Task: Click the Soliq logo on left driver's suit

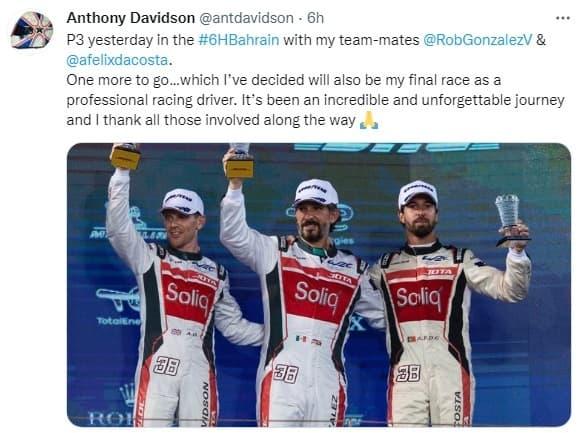Action: tap(187, 296)
